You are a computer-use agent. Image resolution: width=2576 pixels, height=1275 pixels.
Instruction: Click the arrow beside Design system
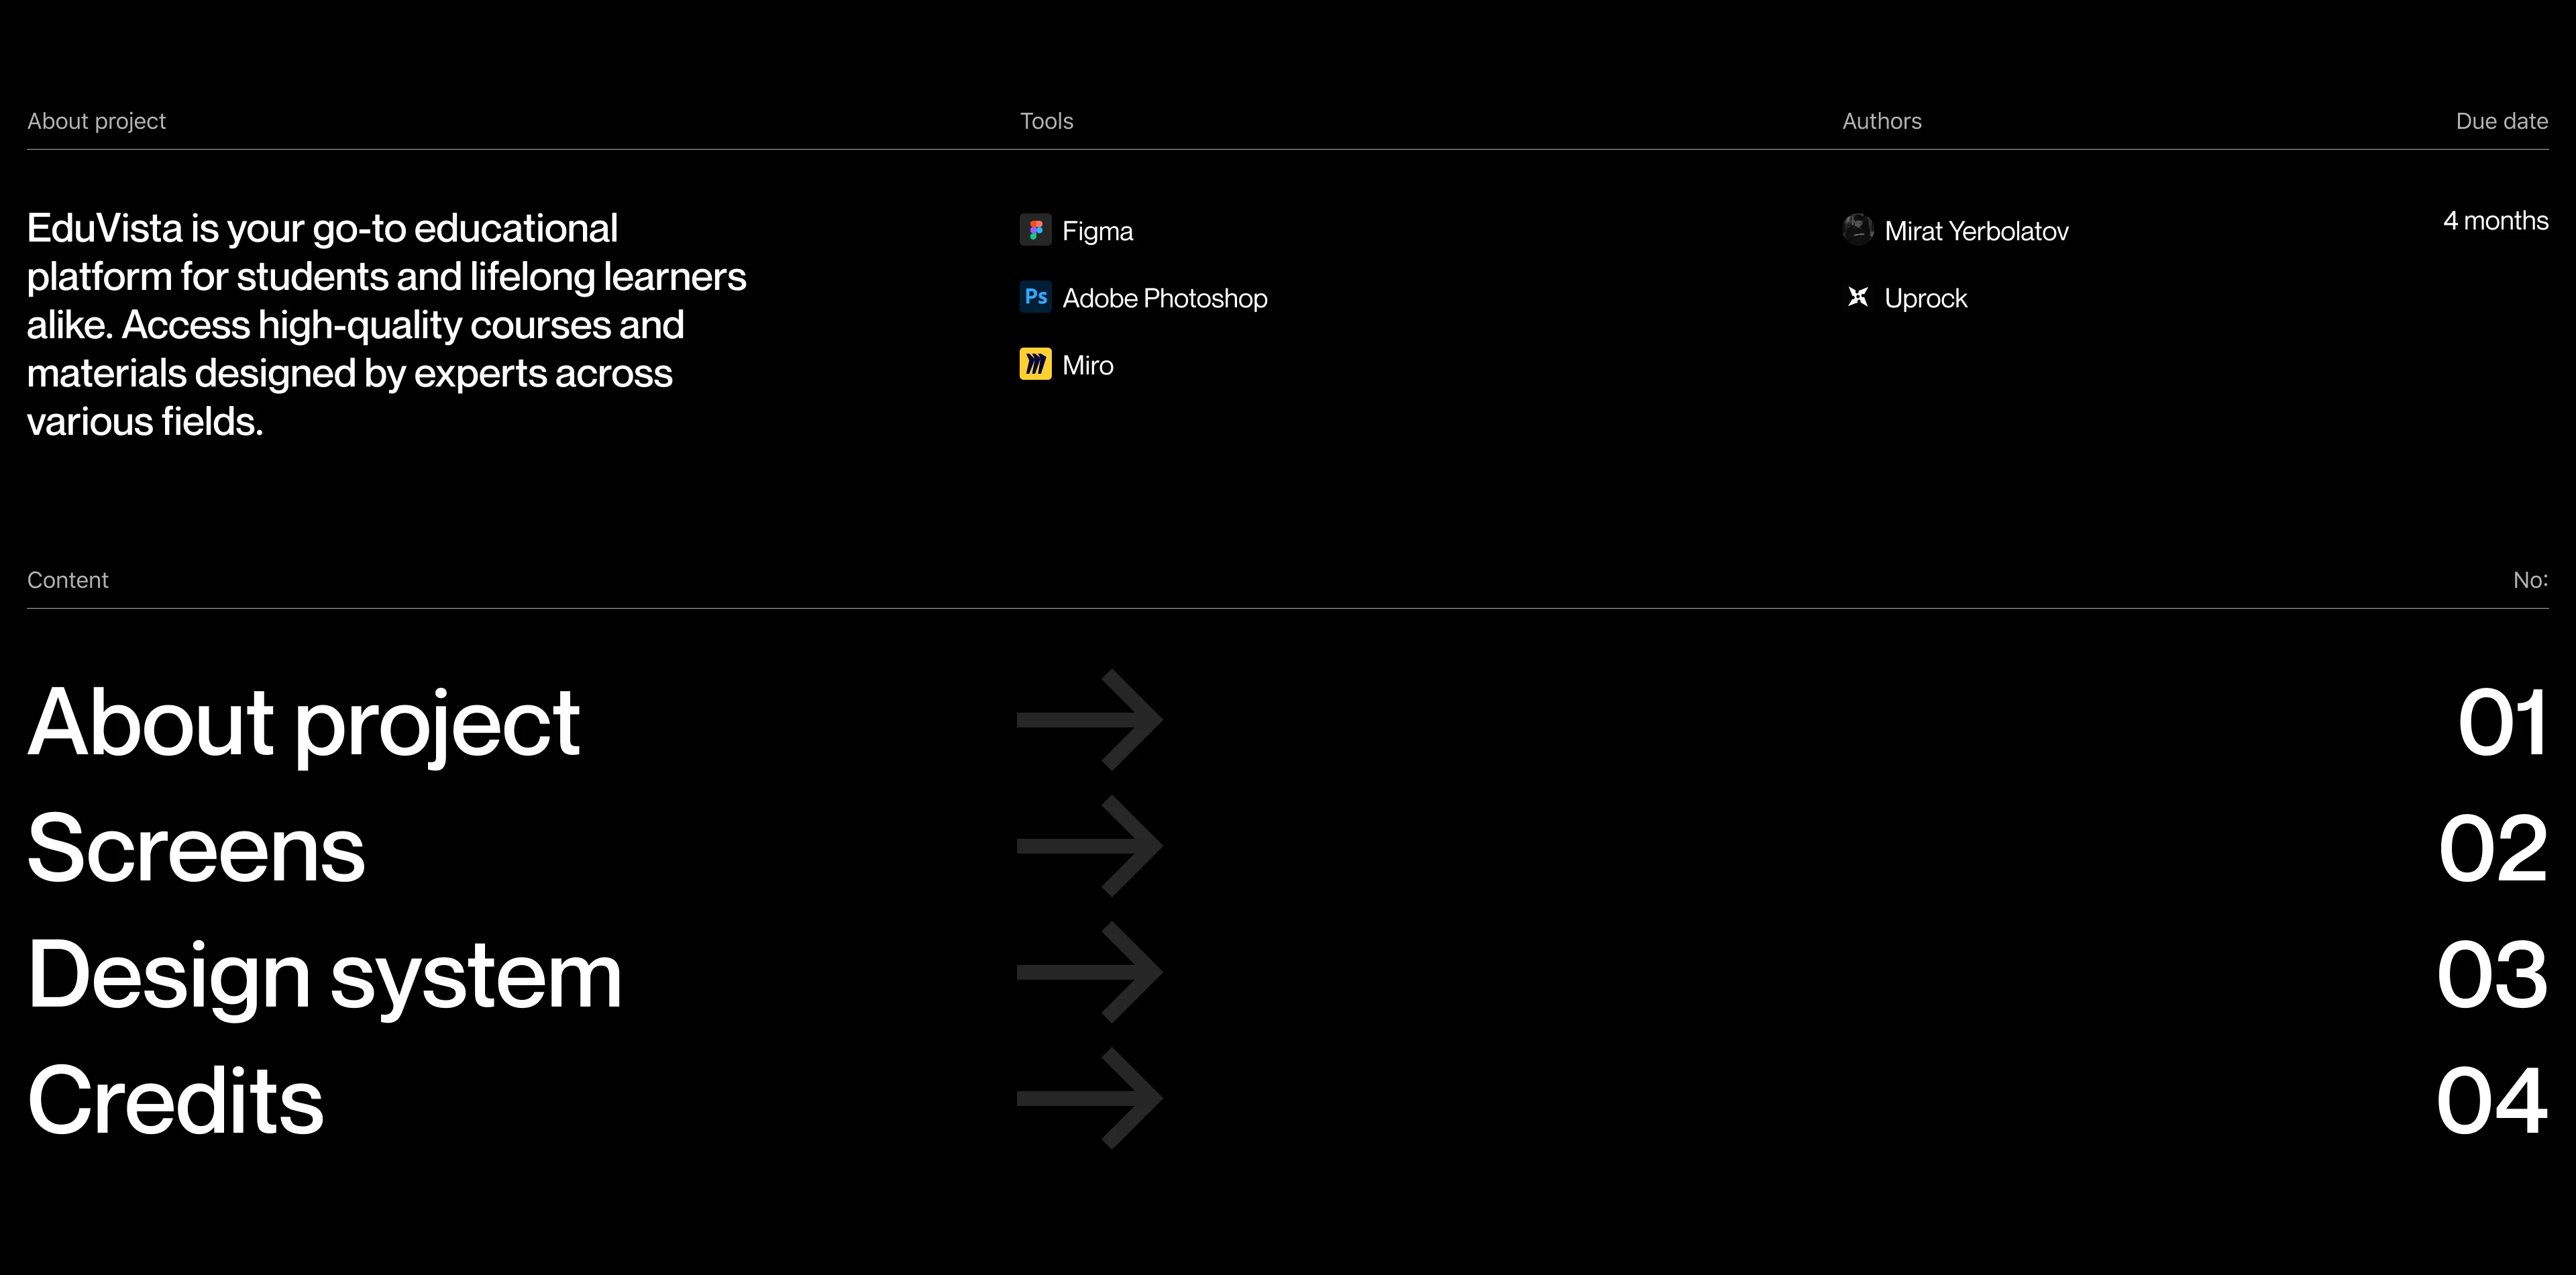pyautogui.click(x=1089, y=972)
